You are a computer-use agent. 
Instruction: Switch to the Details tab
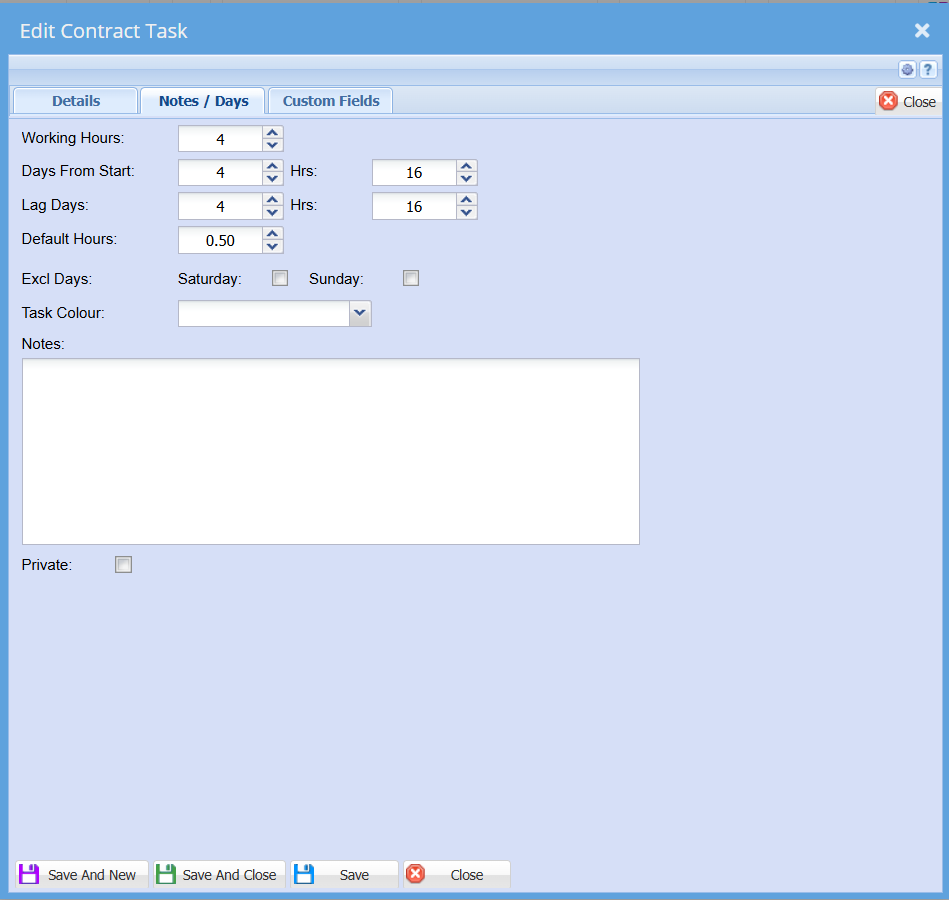pos(76,100)
